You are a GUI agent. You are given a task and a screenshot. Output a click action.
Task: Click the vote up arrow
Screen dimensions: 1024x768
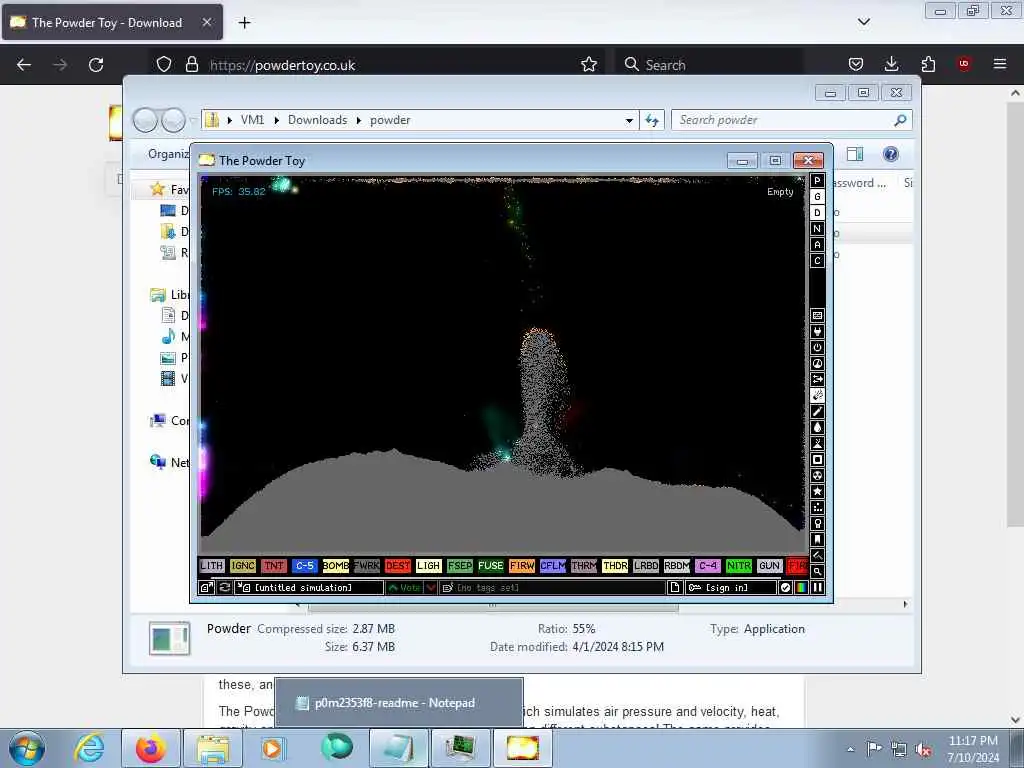coord(405,588)
